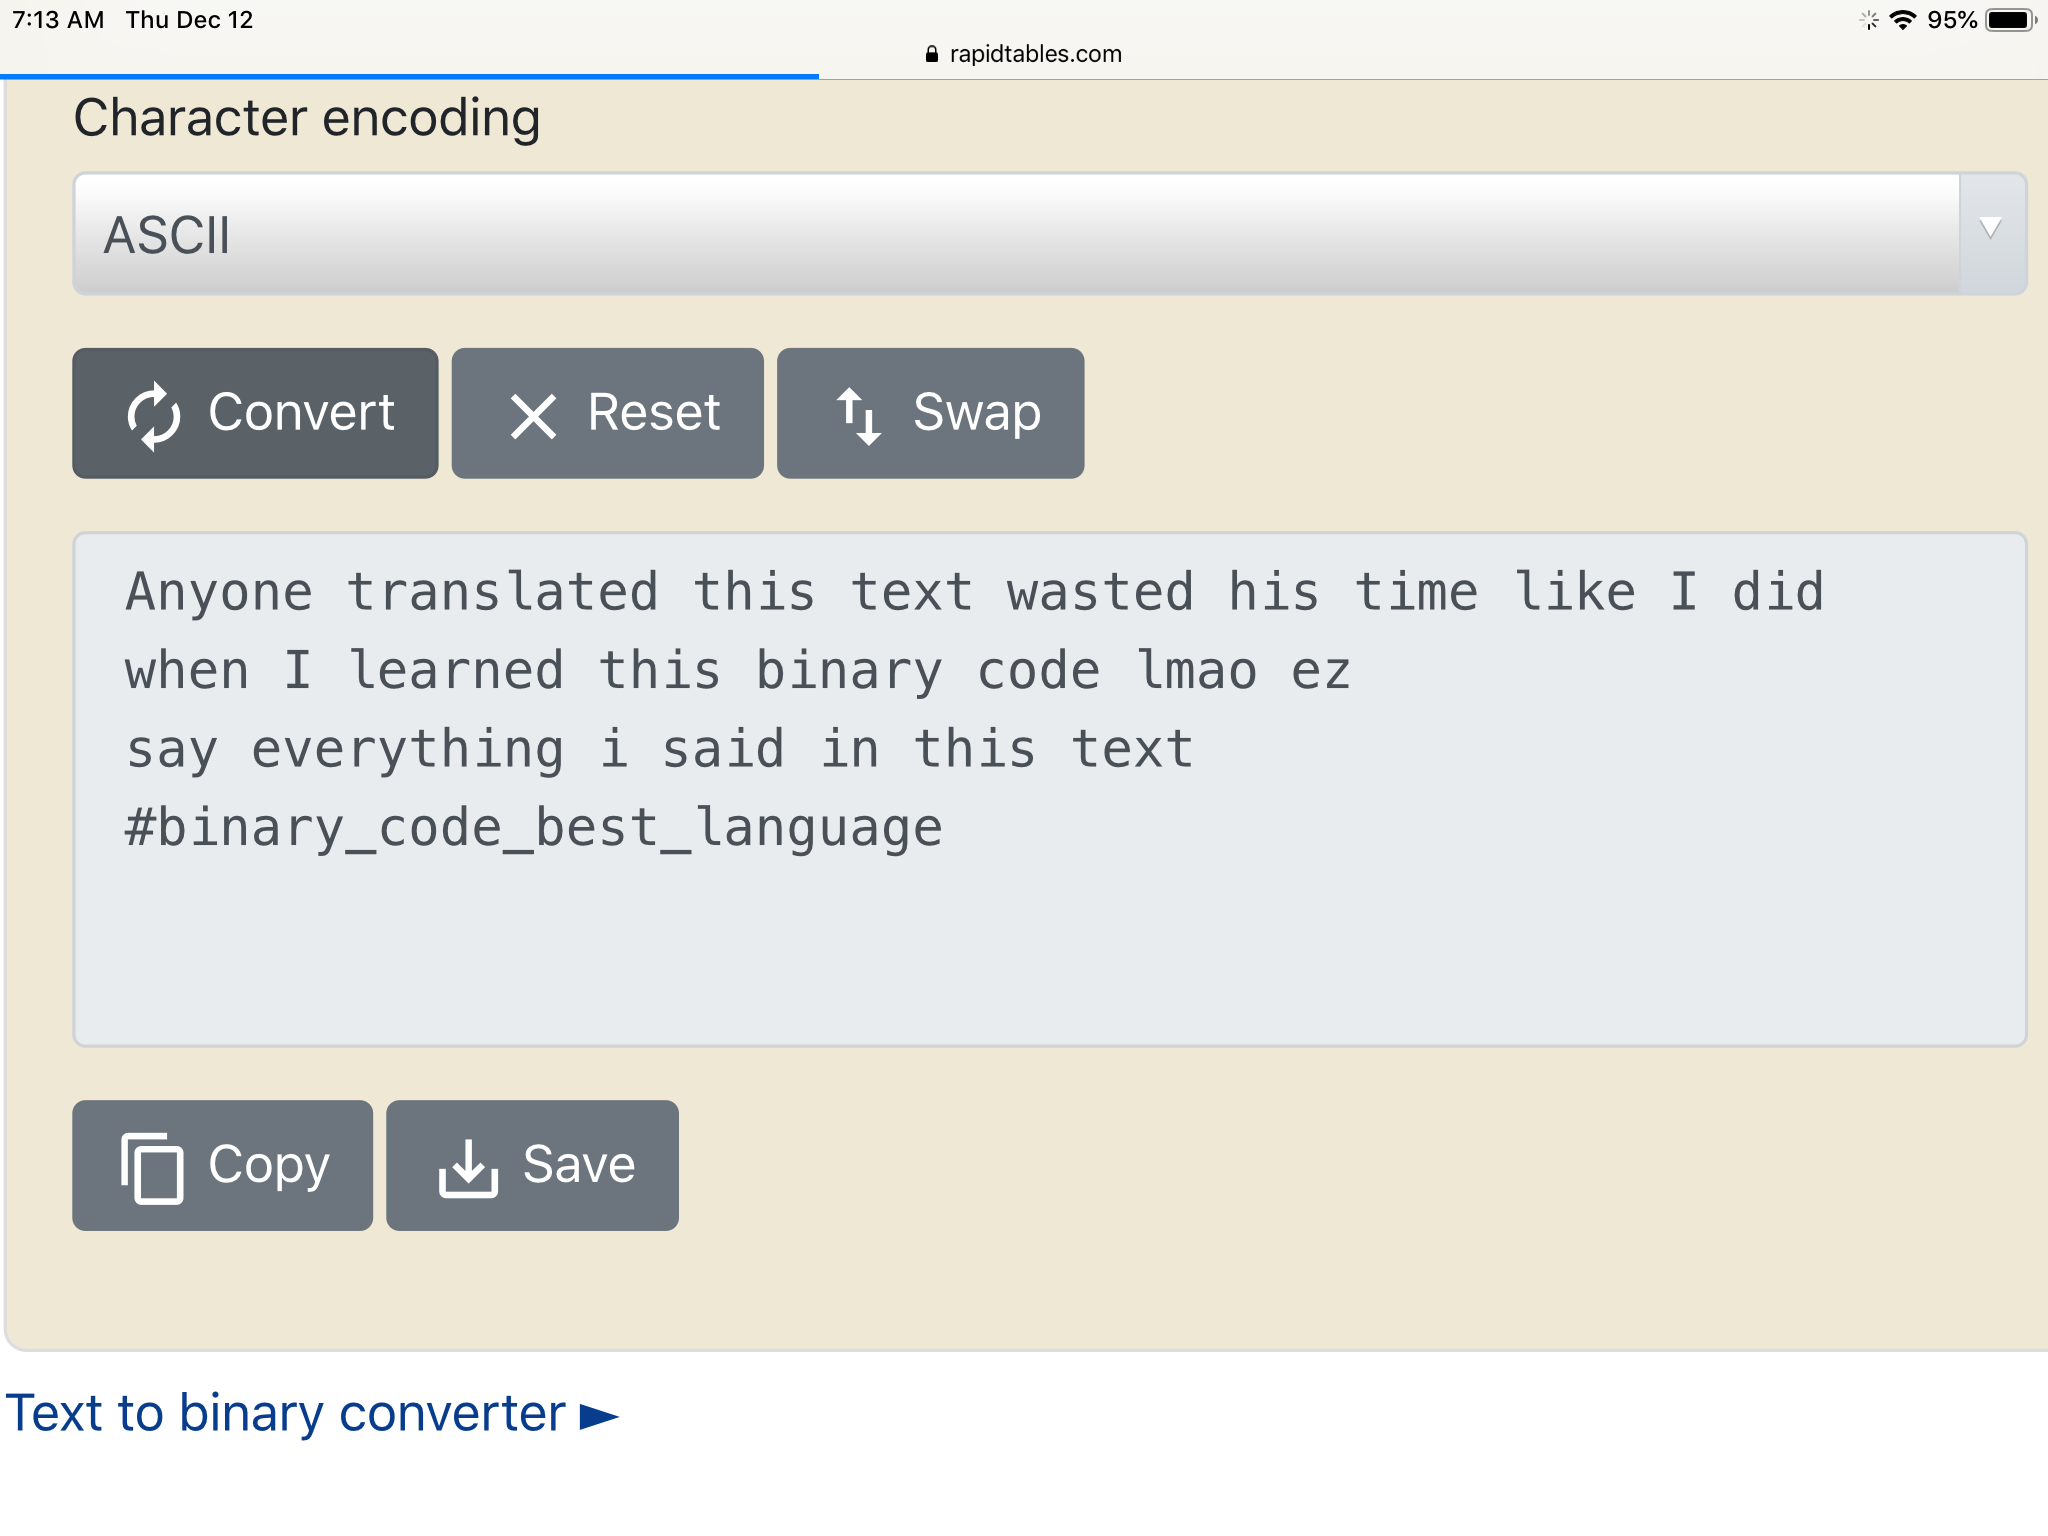This screenshot has width=2048, height=1536.
Task: Click the Swap button label
Action: coord(977,413)
